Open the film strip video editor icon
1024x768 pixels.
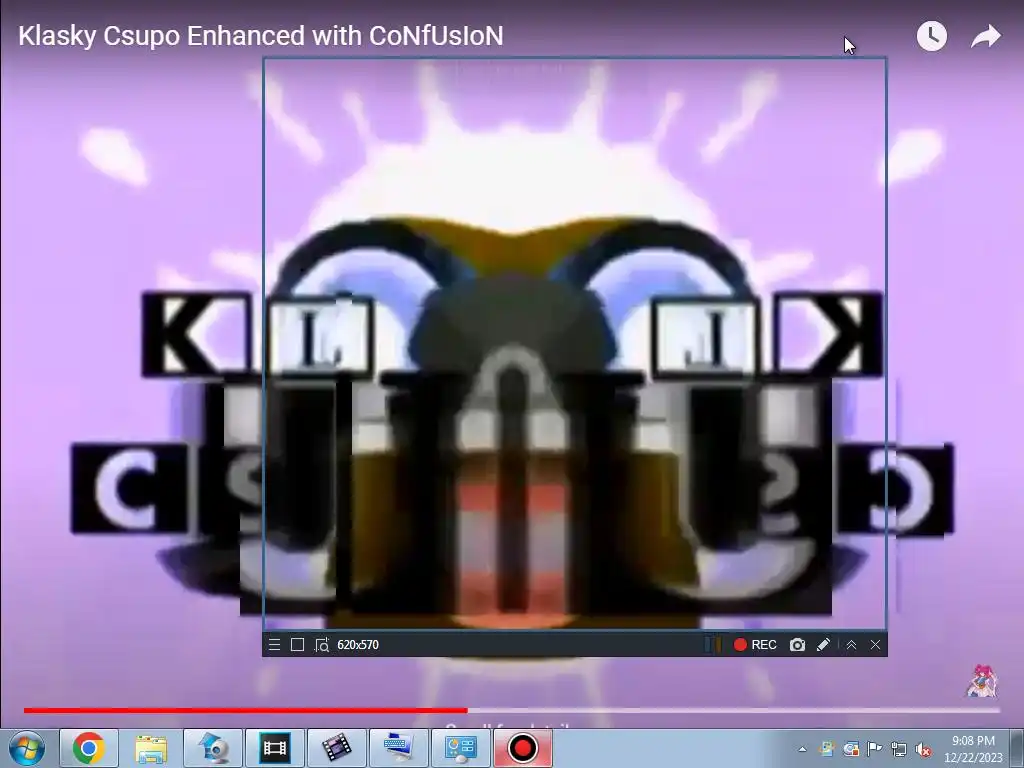[274, 748]
